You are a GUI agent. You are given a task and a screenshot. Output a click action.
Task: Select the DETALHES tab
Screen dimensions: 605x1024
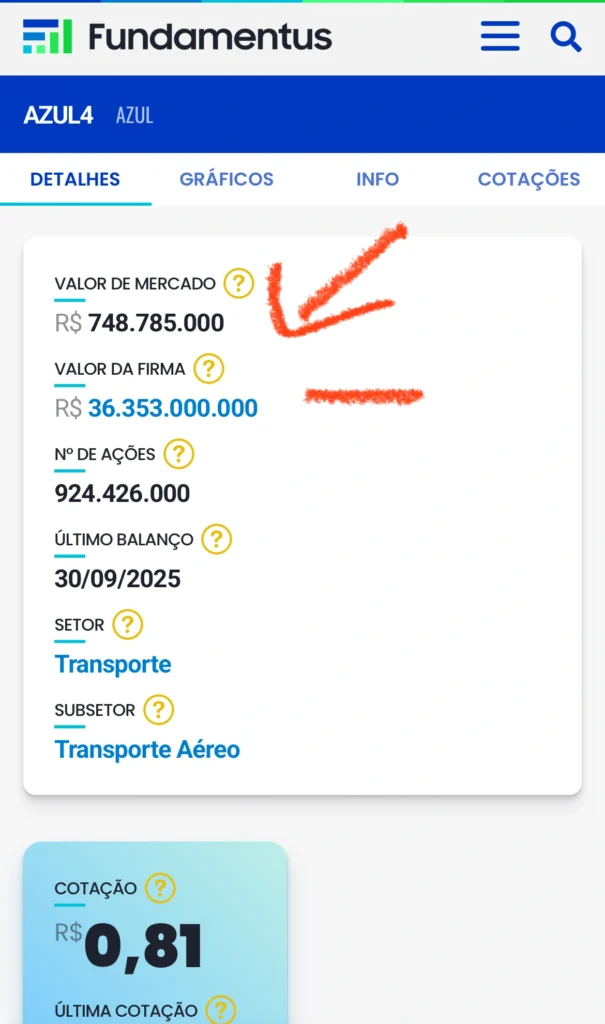click(75, 179)
